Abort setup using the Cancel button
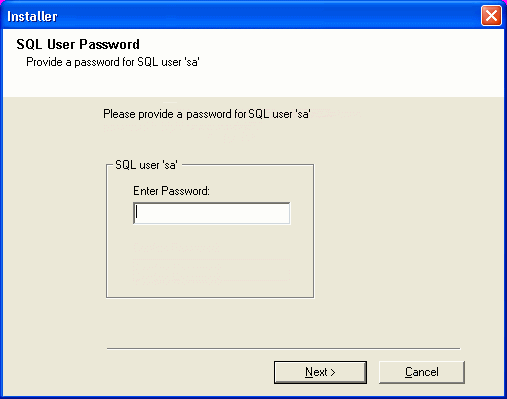The image size is (507, 399). pos(422,372)
